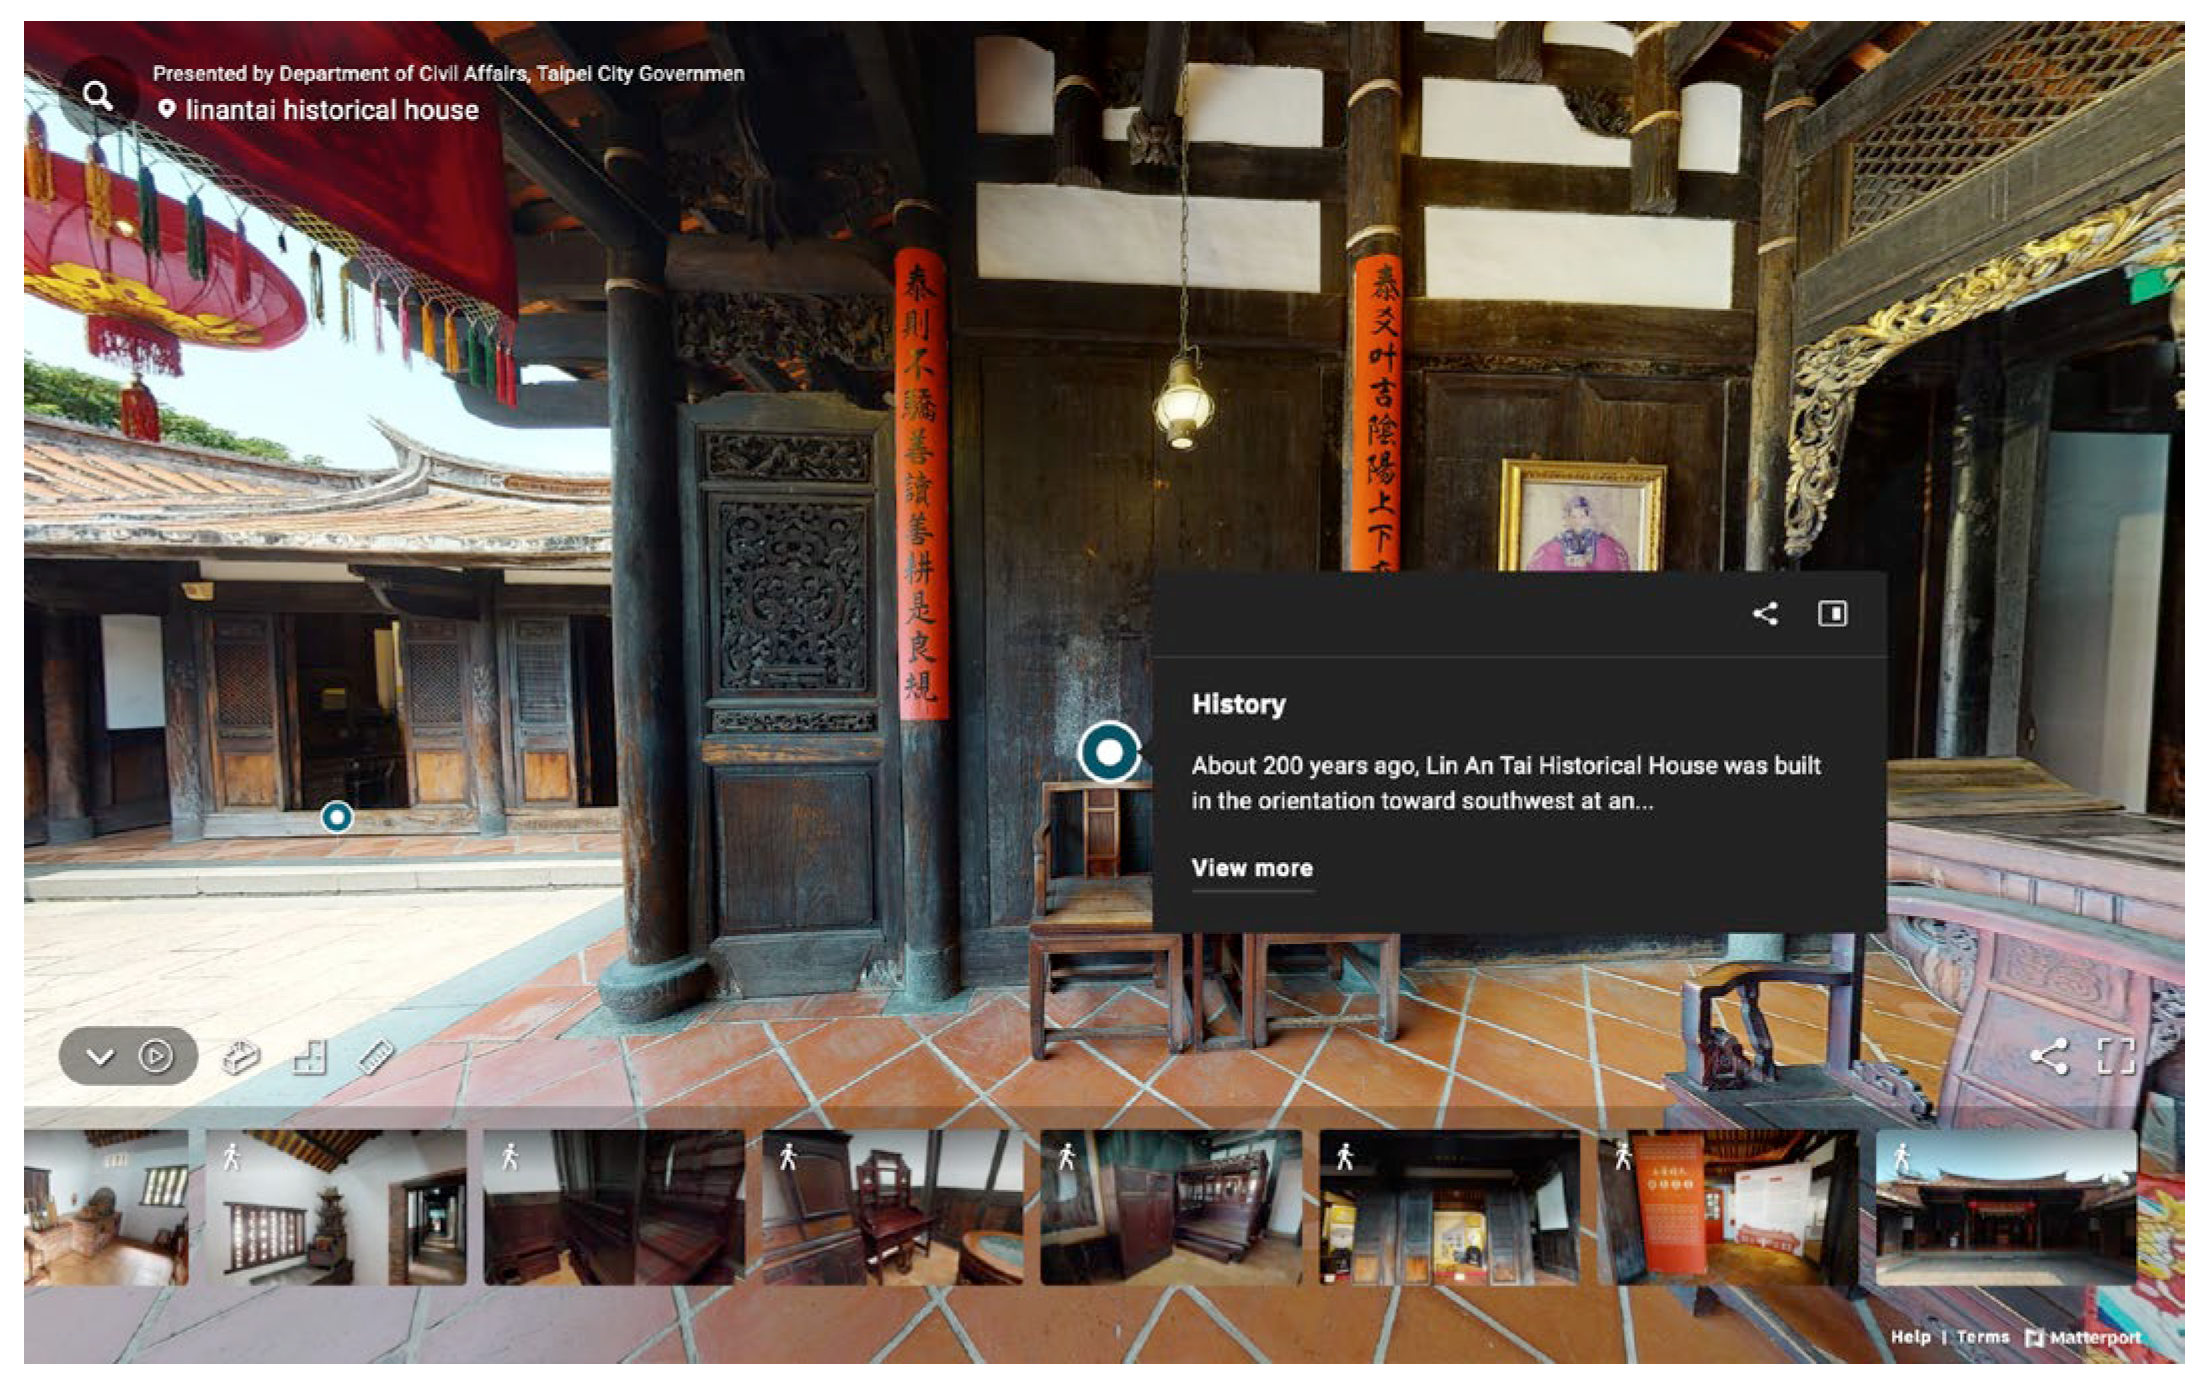Click View more in History popup
The height and width of the screenshot is (1380, 2195).
tap(1251, 868)
